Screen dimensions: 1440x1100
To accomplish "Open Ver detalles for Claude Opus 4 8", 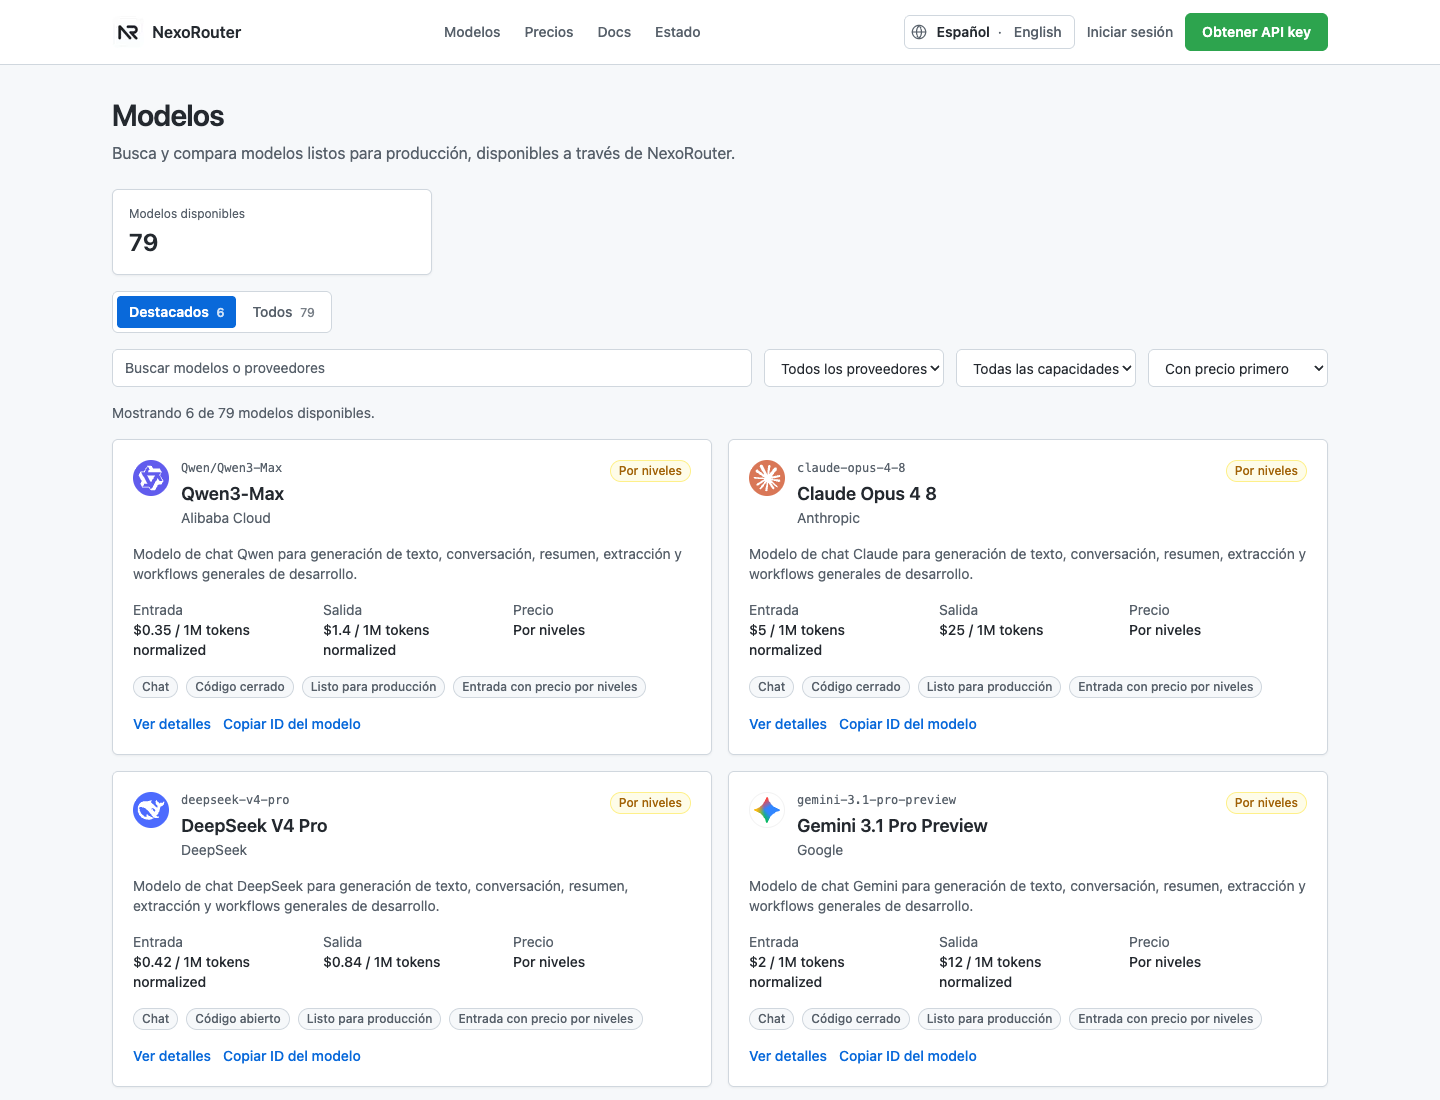I will coord(788,724).
